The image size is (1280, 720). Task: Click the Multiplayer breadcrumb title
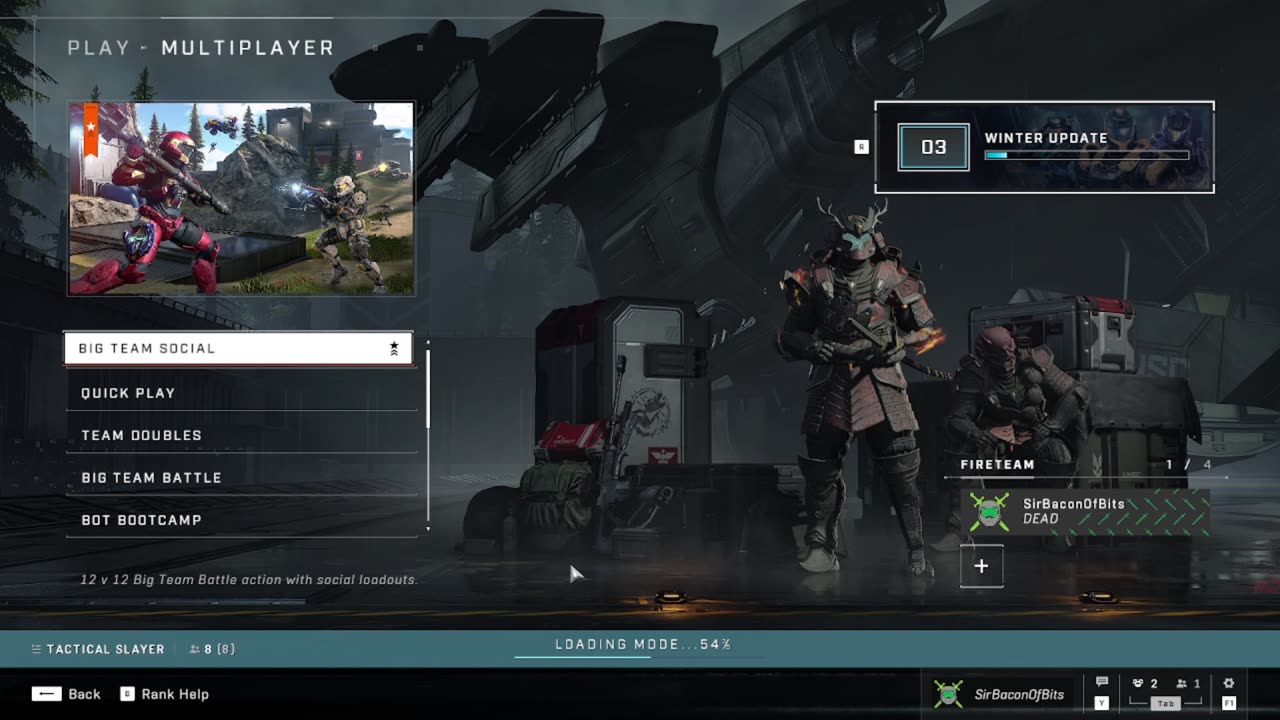248,48
